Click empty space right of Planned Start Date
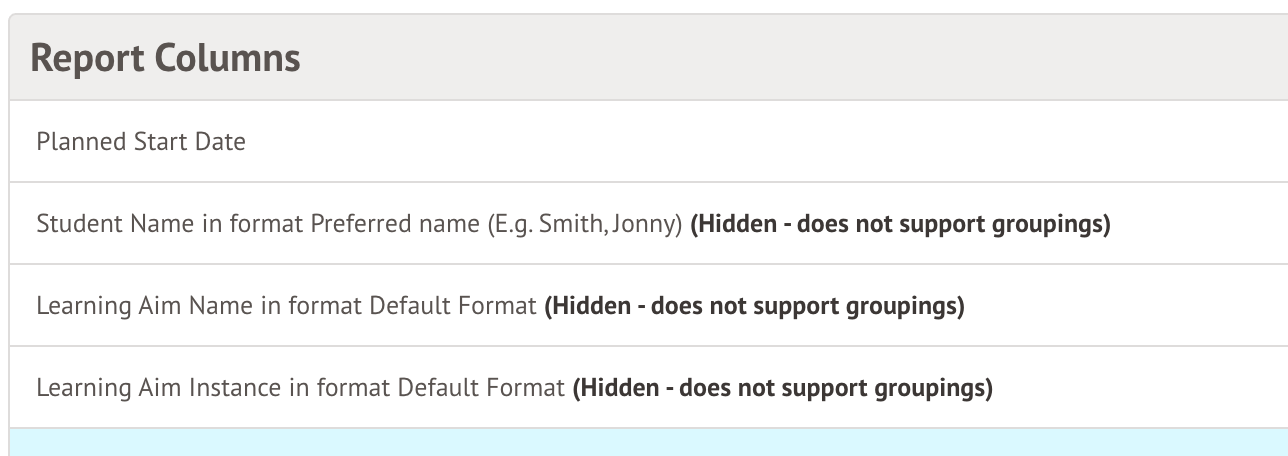 point(800,142)
